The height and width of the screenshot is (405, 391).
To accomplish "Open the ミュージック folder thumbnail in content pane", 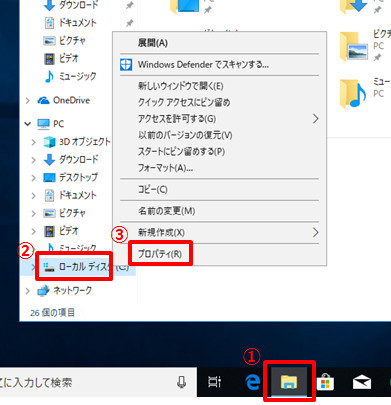I will click(354, 94).
